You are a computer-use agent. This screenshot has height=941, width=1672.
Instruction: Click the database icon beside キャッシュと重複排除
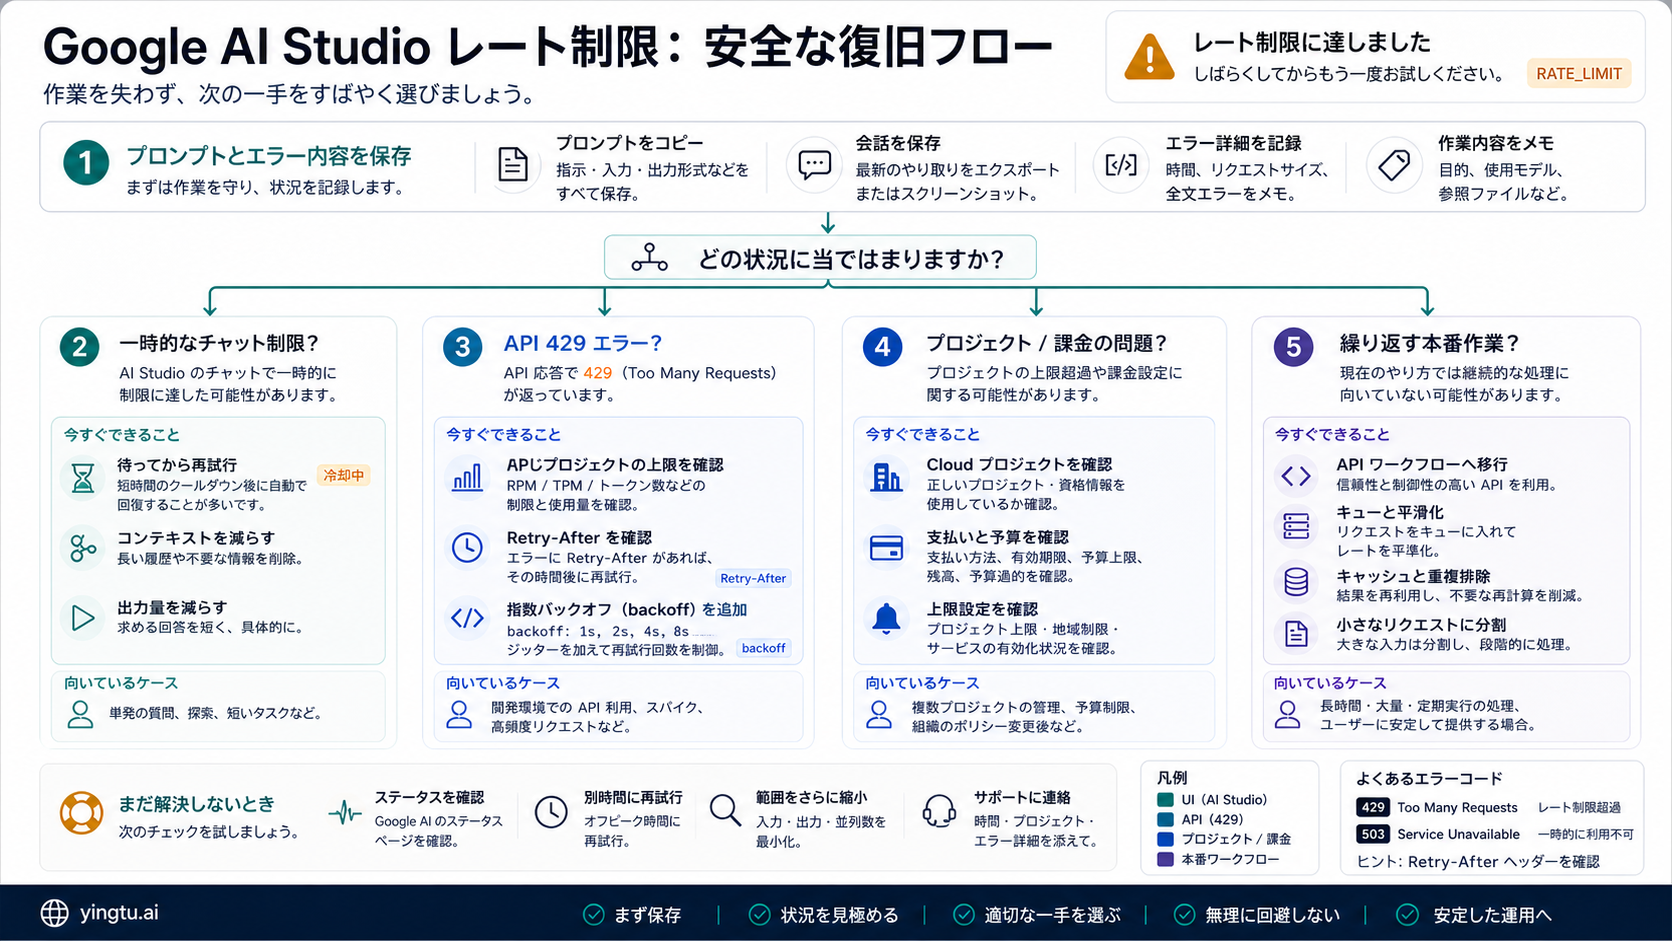tap(1296, 581)
